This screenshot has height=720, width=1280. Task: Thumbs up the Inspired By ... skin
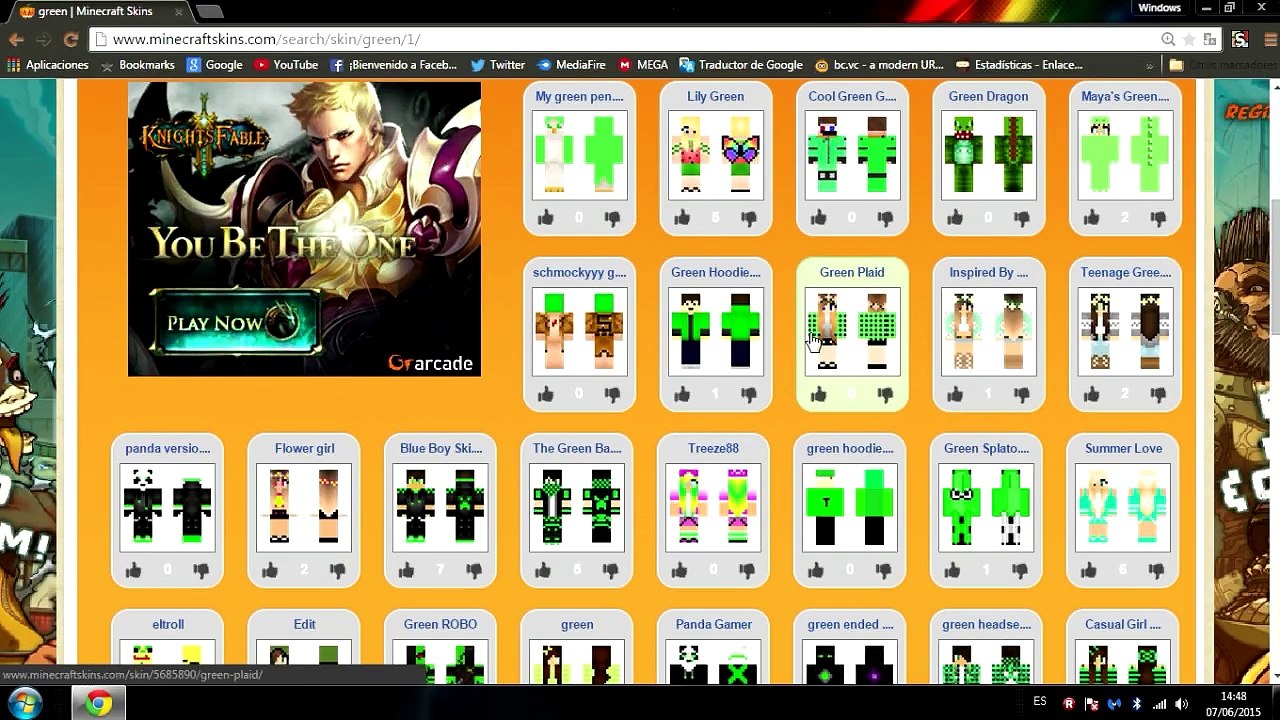pyautogui.click(x=955, y=394)
